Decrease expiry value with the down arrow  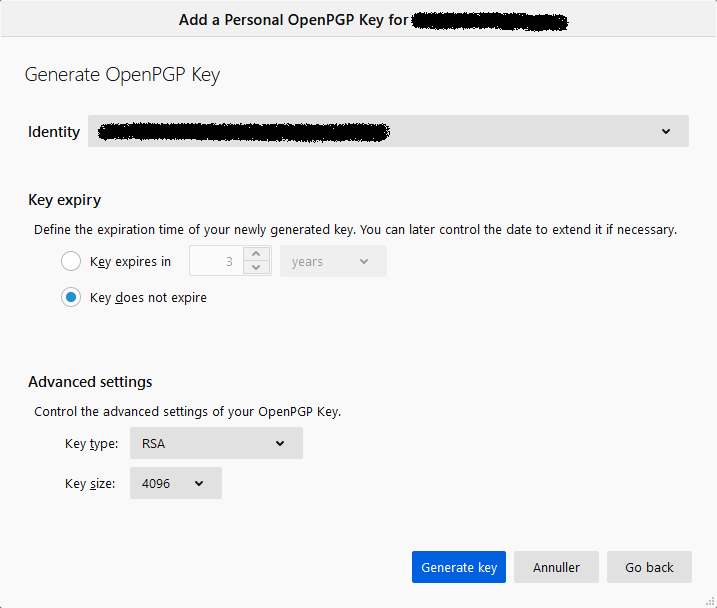pyautogui.click(x=257, y=268)
